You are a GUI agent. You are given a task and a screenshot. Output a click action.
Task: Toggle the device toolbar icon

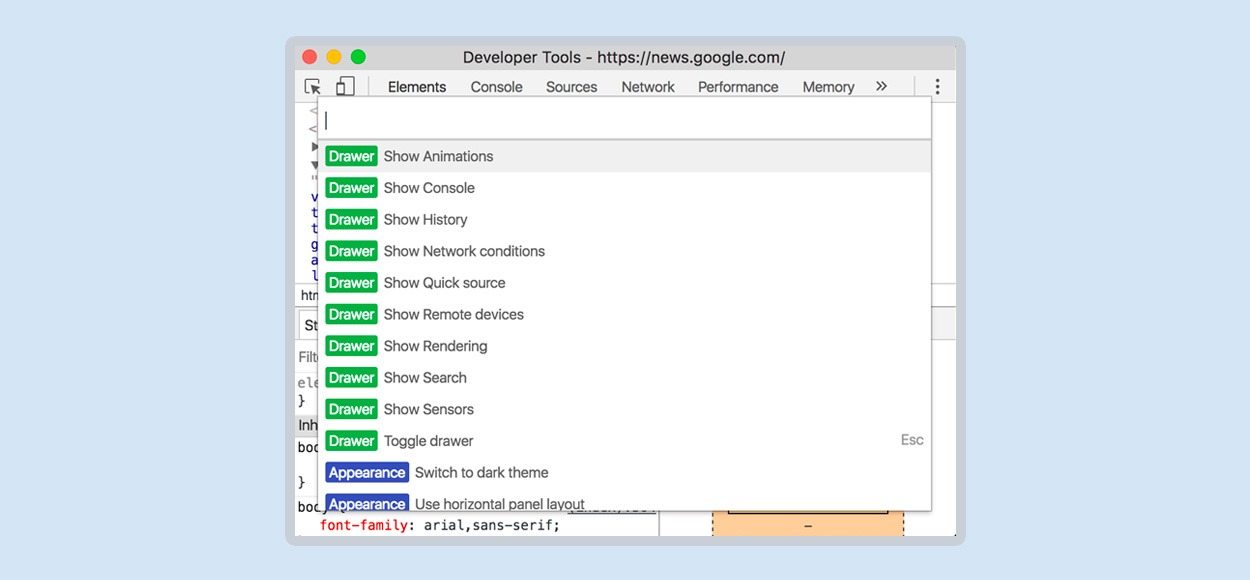[x=345, y=87]
